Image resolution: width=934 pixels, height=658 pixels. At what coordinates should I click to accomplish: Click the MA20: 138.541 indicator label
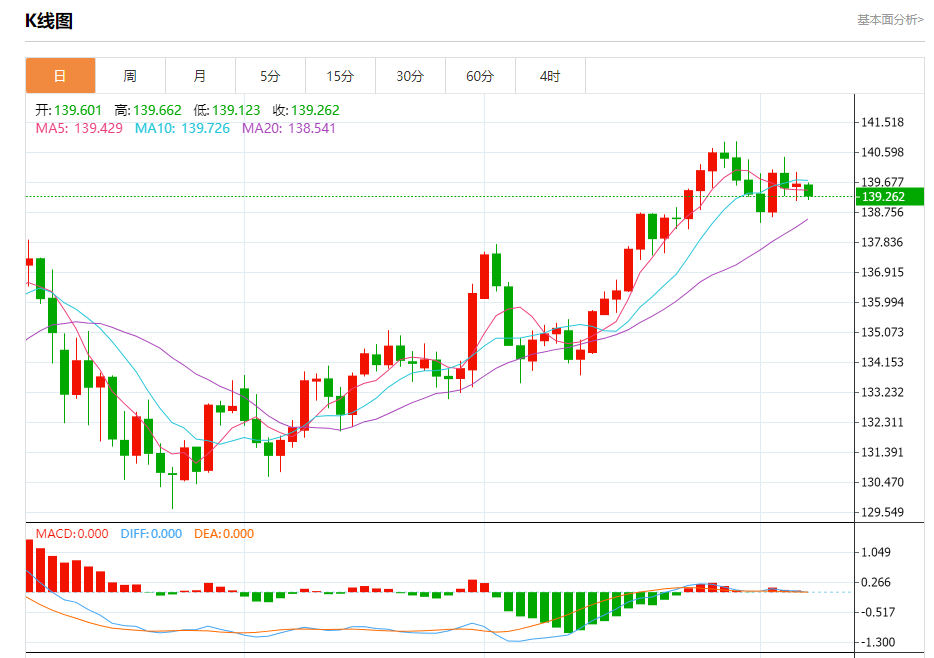pyautogui.click(x=289, y=128)
